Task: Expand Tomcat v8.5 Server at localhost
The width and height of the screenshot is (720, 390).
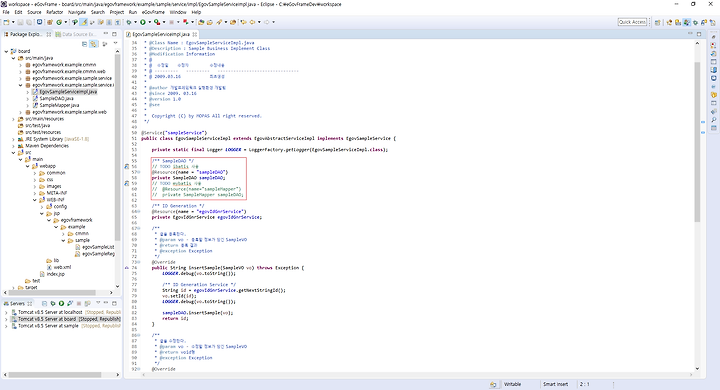Action: point(6,312)
